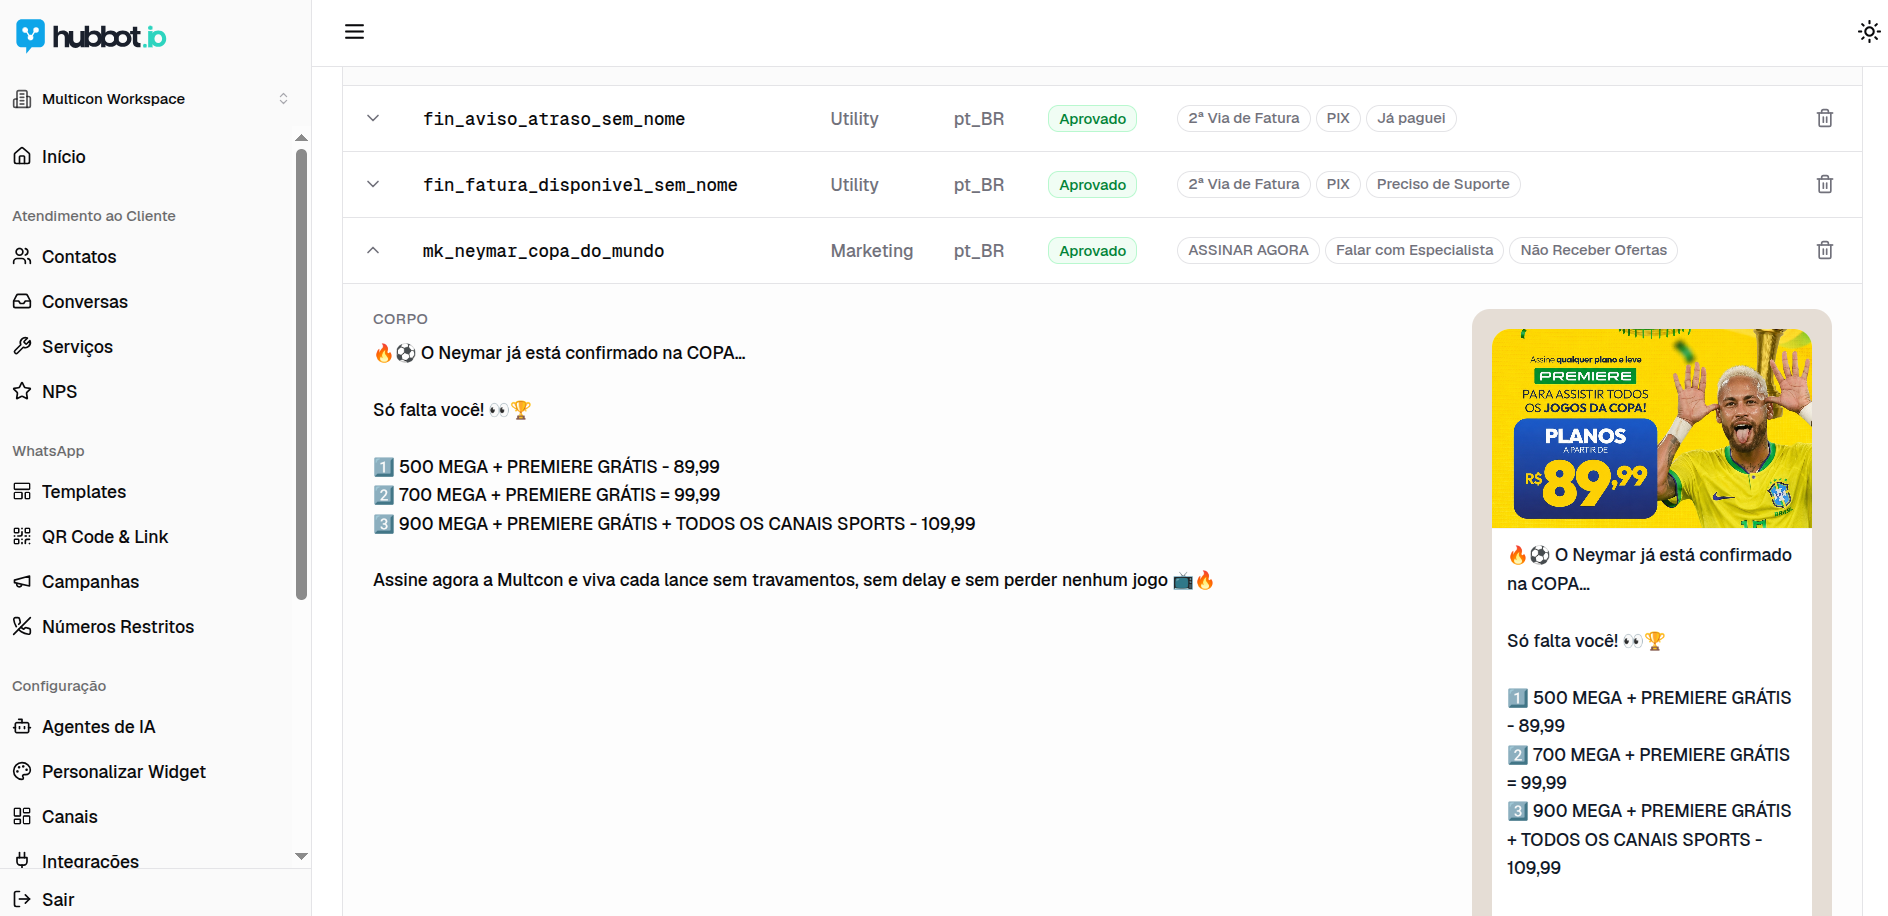Expand fin_aviso_atraso_sem_nome row
Screen dimensions: 1888x916
click(x=373, y=118)
